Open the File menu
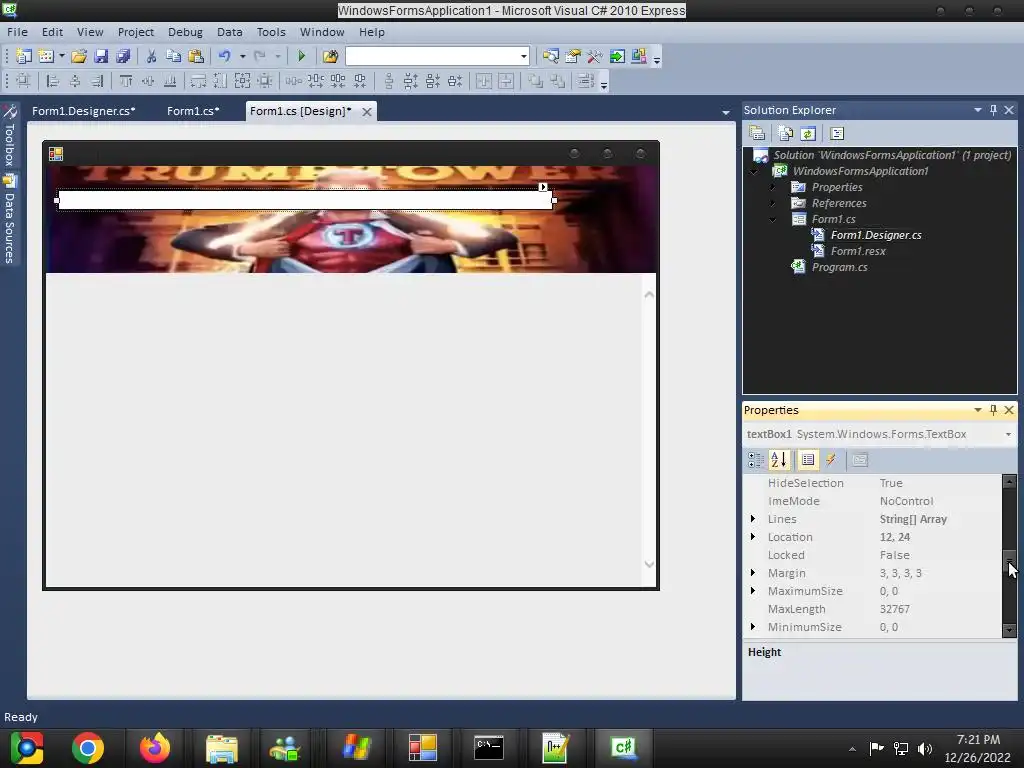This screenshot has width=1024, height=768. [x=17, y=32]
